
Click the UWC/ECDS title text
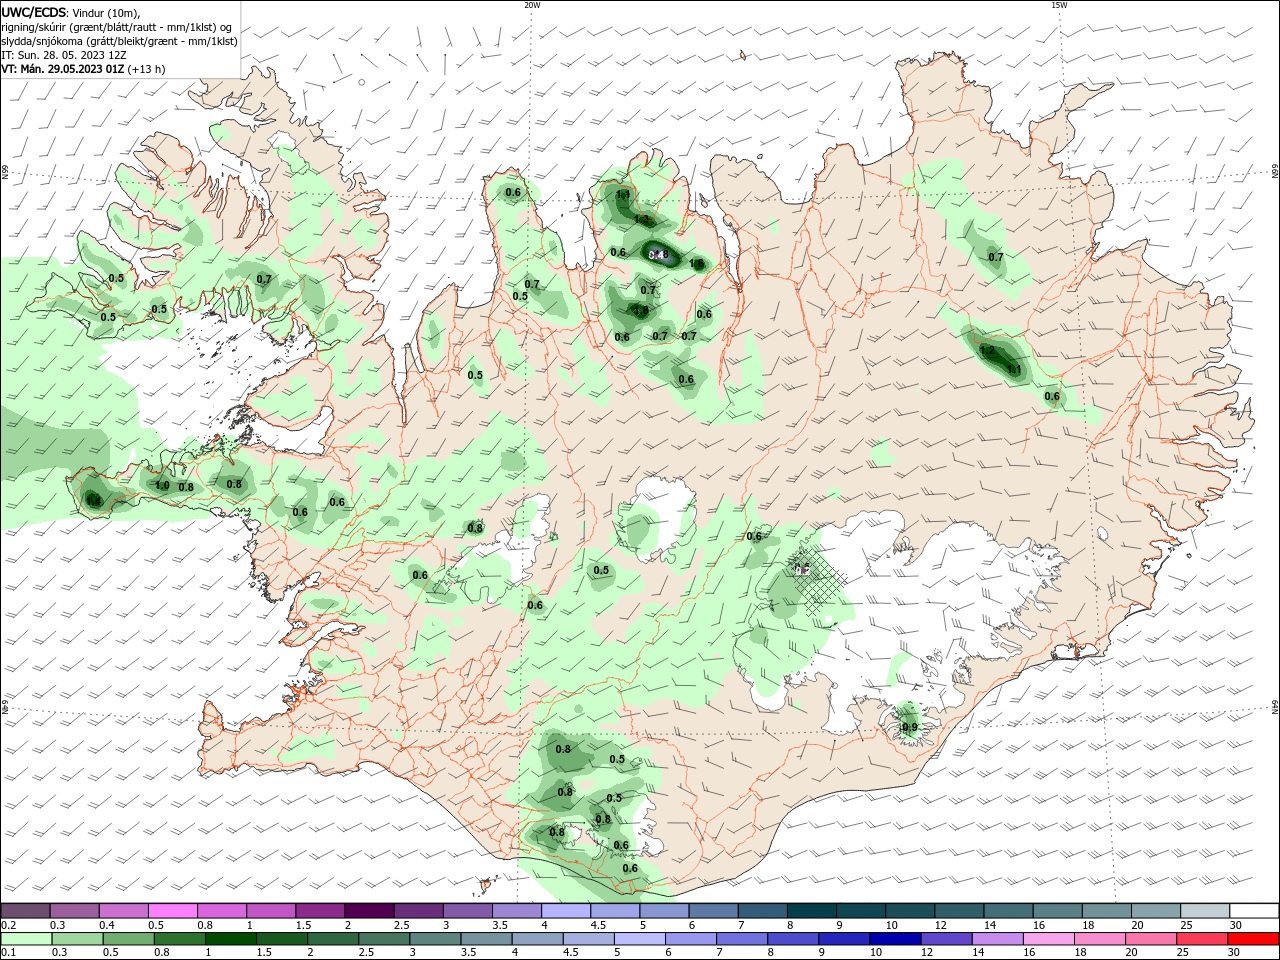tap(34, 11)
